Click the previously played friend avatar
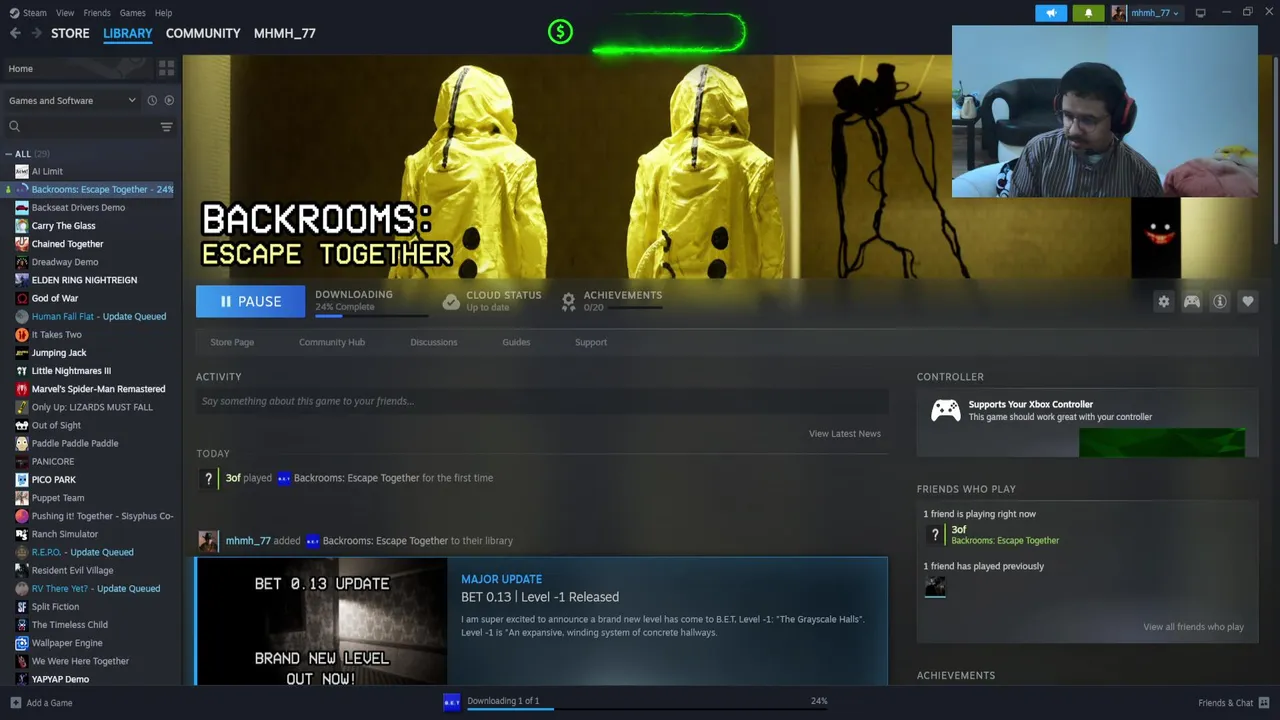The image size is (1280, 720). point(935,587)
